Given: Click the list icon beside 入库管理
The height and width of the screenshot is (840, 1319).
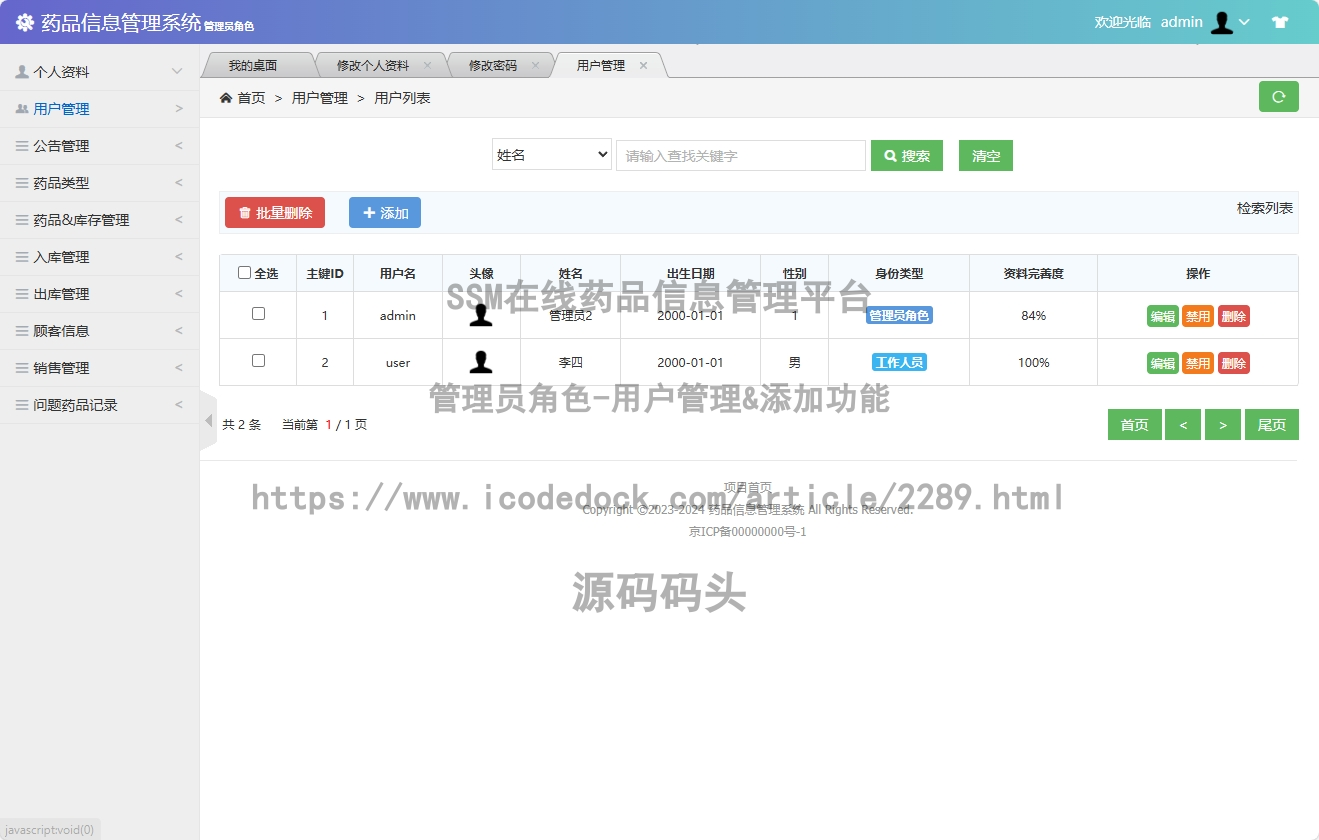Looking at the screenshot, I should pyautogui.click(x=22, y=257).
